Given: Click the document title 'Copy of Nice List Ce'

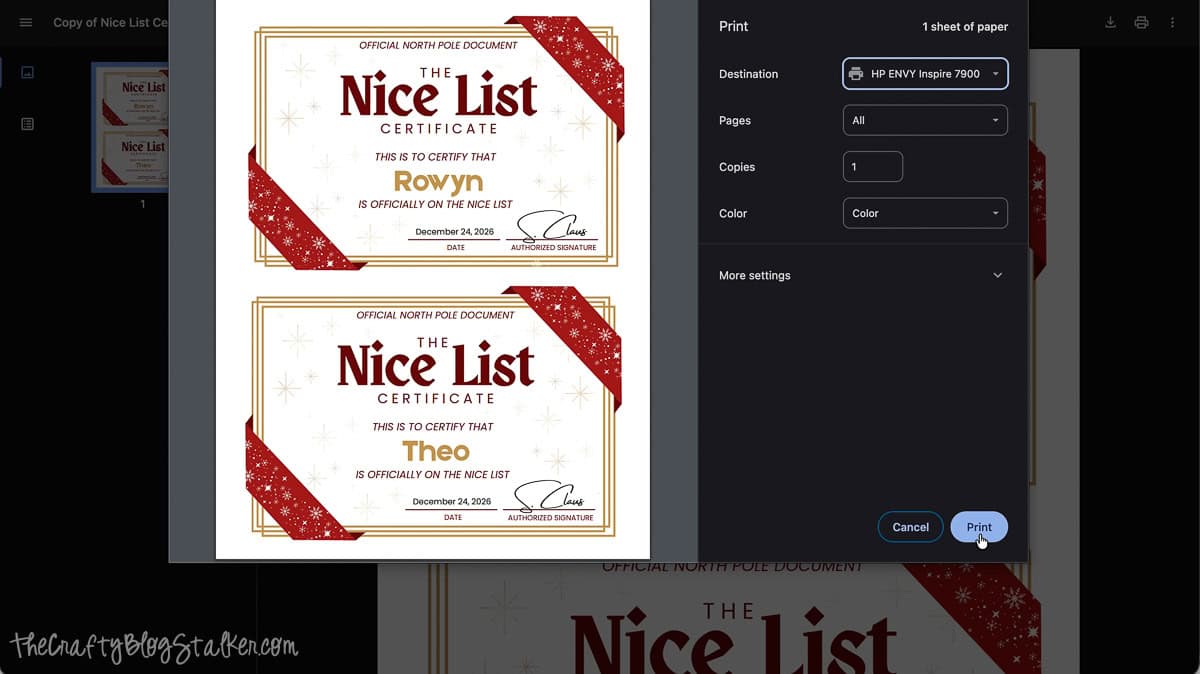Looking at the screenshot, I should (110, 22).
